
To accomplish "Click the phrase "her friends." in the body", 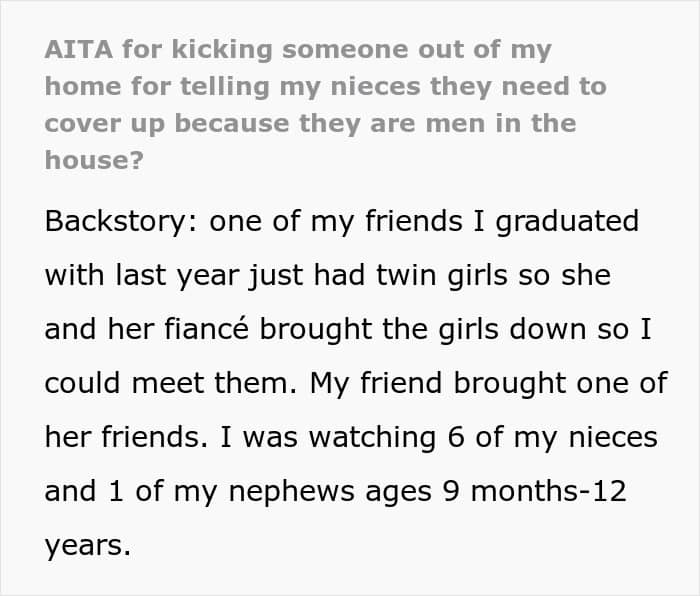I will pyautogui.click(x=126, y=437).
